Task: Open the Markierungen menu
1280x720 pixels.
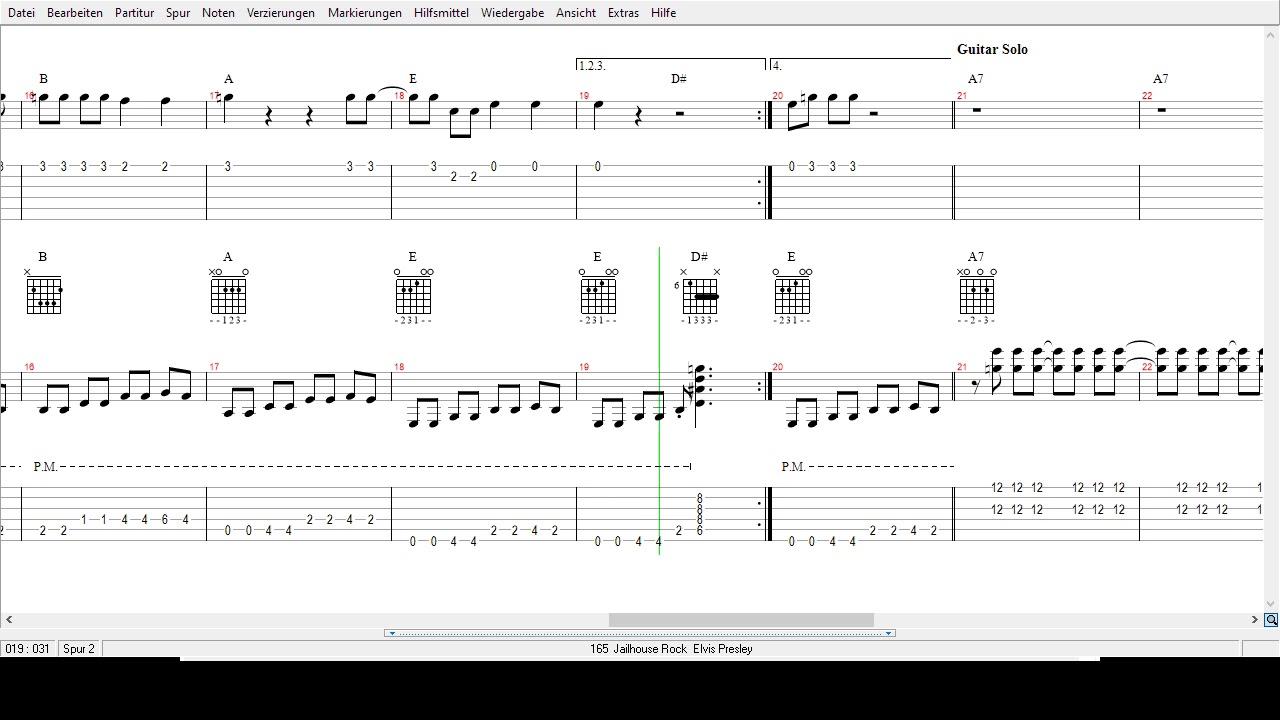Action: (x=365, y=13)
